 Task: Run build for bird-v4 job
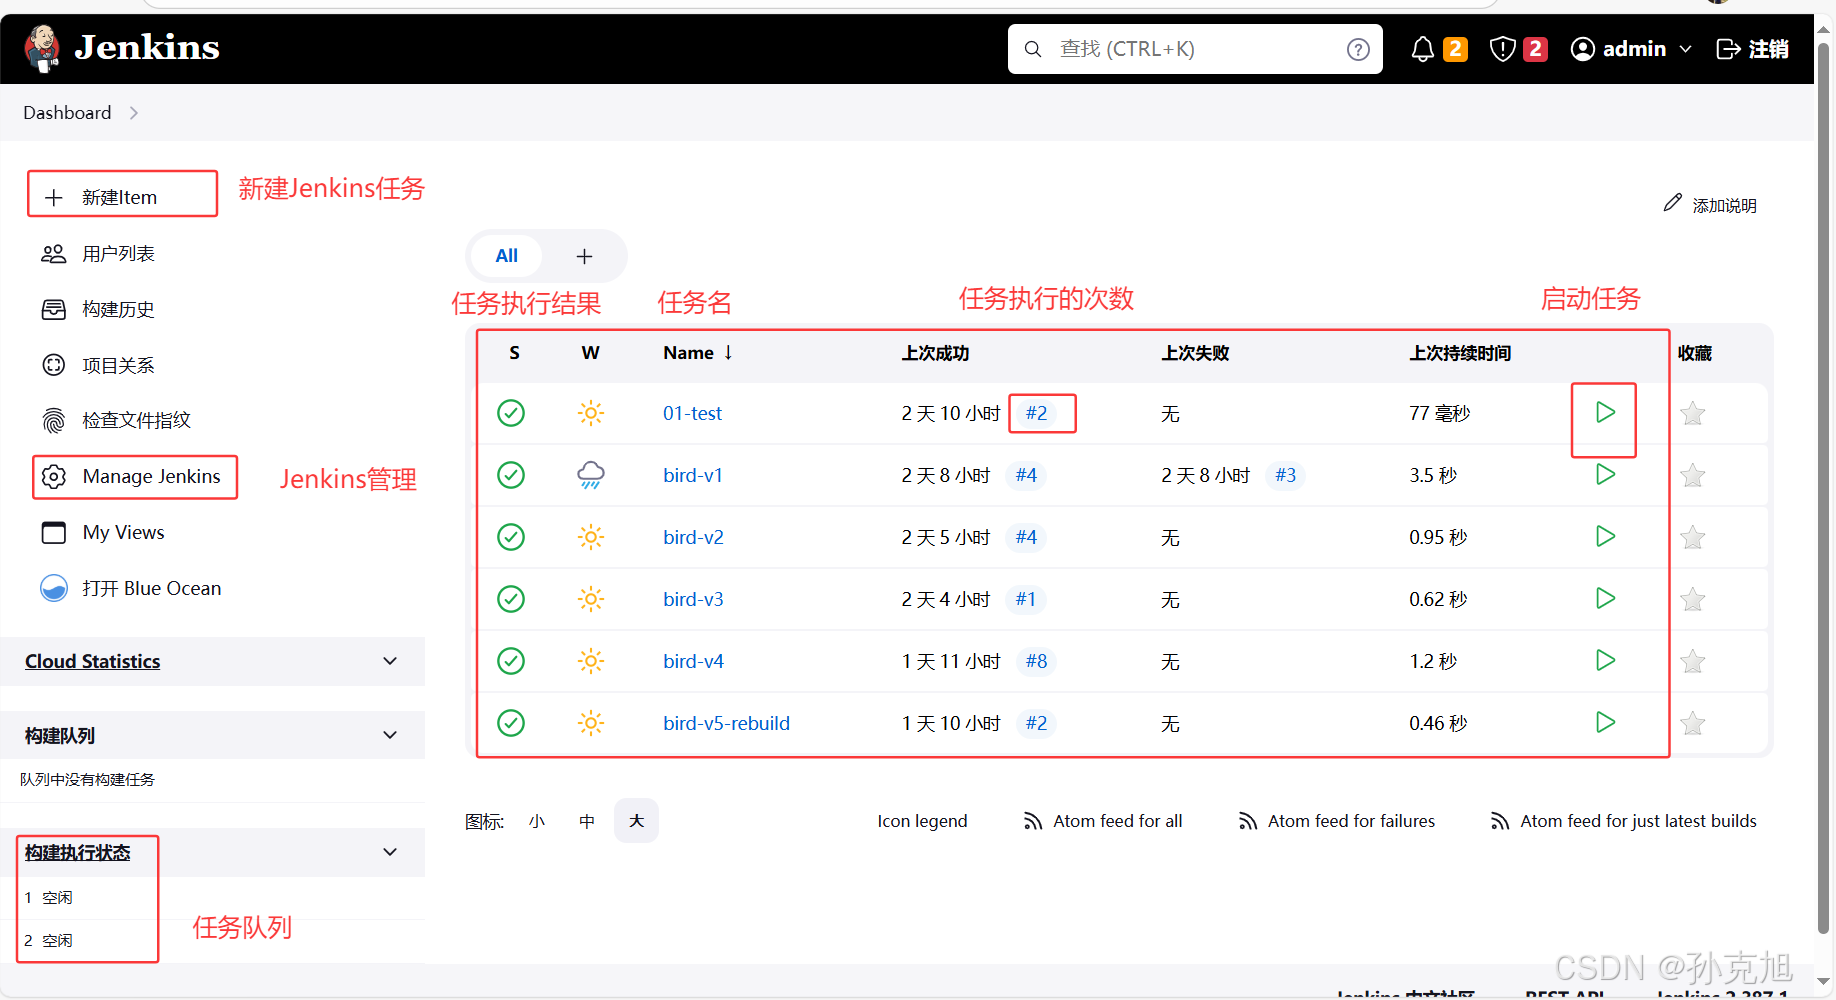(1605, 660)
